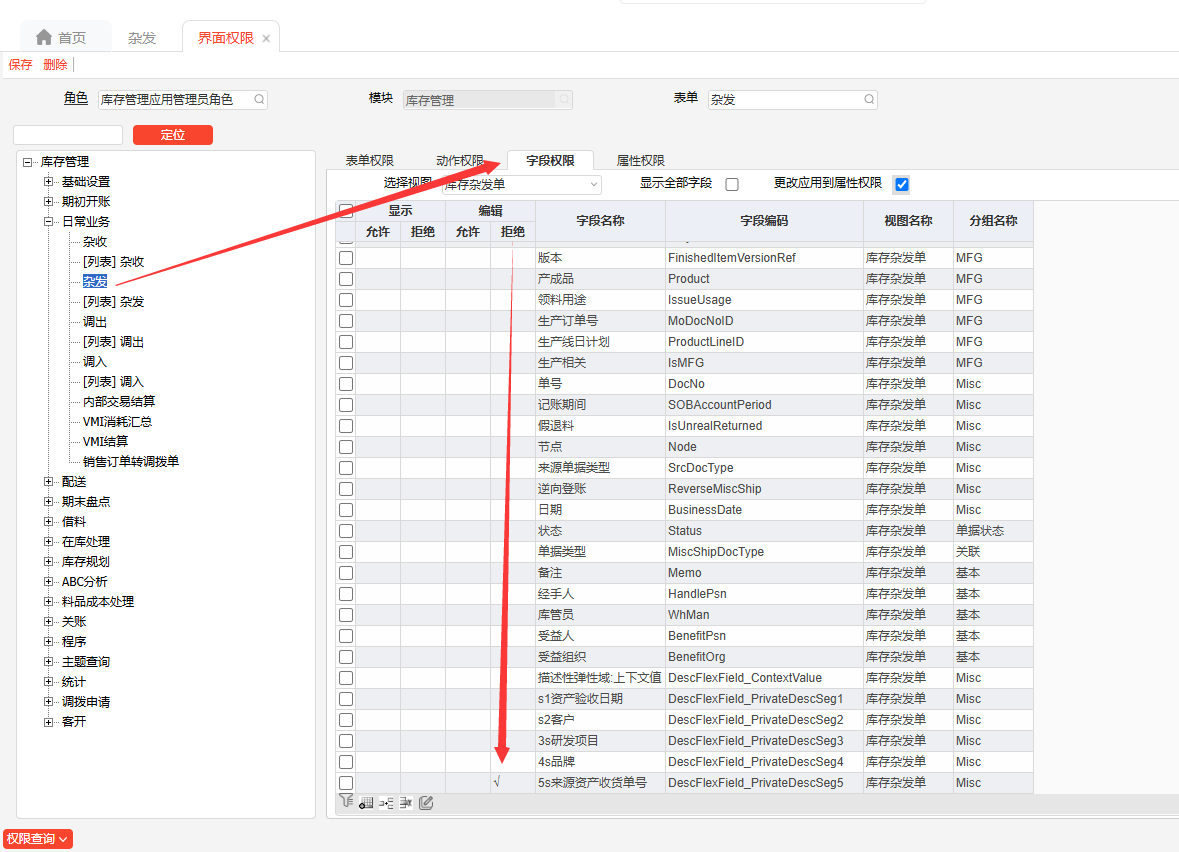Click the home icon on 首页 tab

[x=44, y=37]
